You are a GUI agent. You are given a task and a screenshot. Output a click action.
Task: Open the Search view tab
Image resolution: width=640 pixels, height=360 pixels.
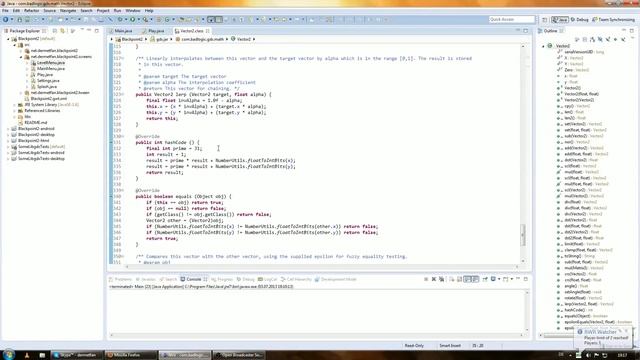[x=168, y=280]
